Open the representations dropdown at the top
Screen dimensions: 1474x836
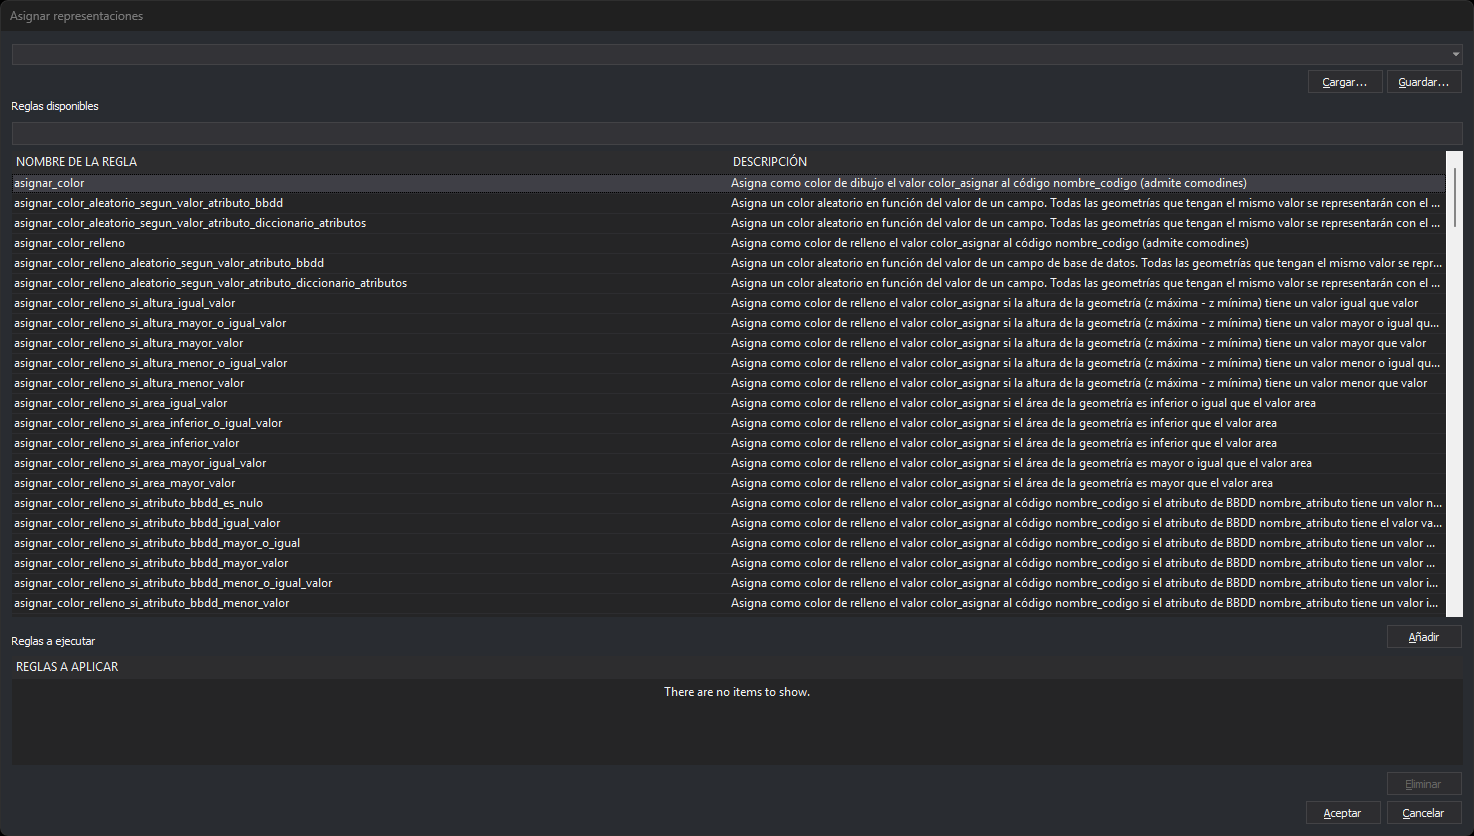[x=737, y=54]
